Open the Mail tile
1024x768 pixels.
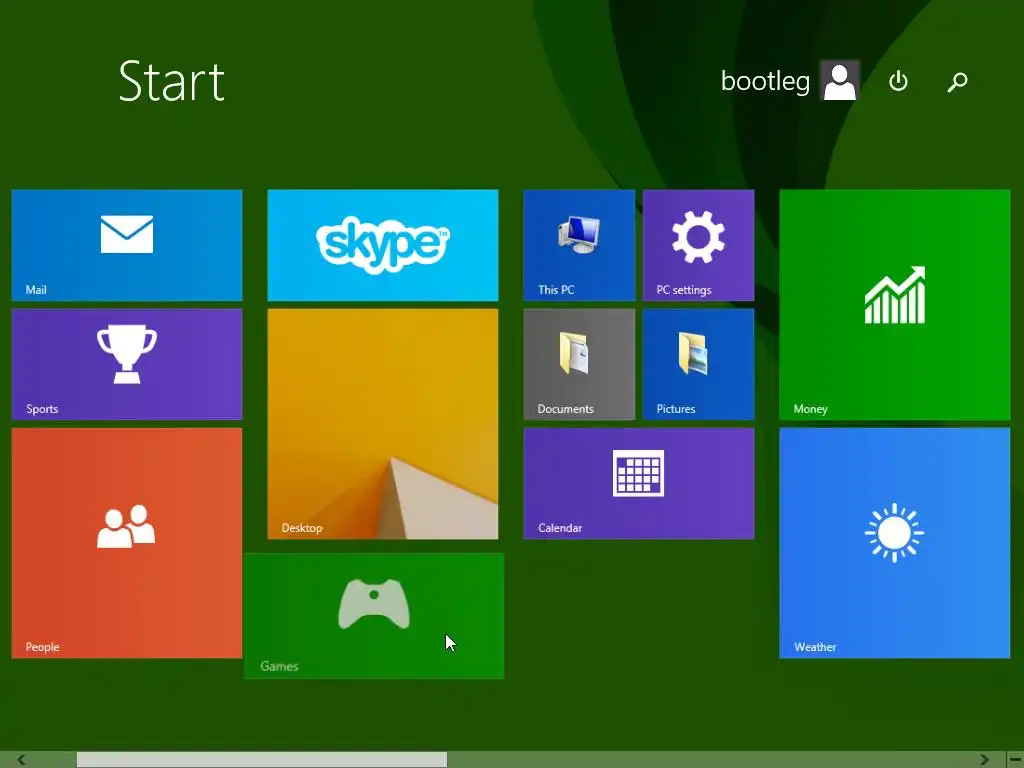click(x=127, y=246)
